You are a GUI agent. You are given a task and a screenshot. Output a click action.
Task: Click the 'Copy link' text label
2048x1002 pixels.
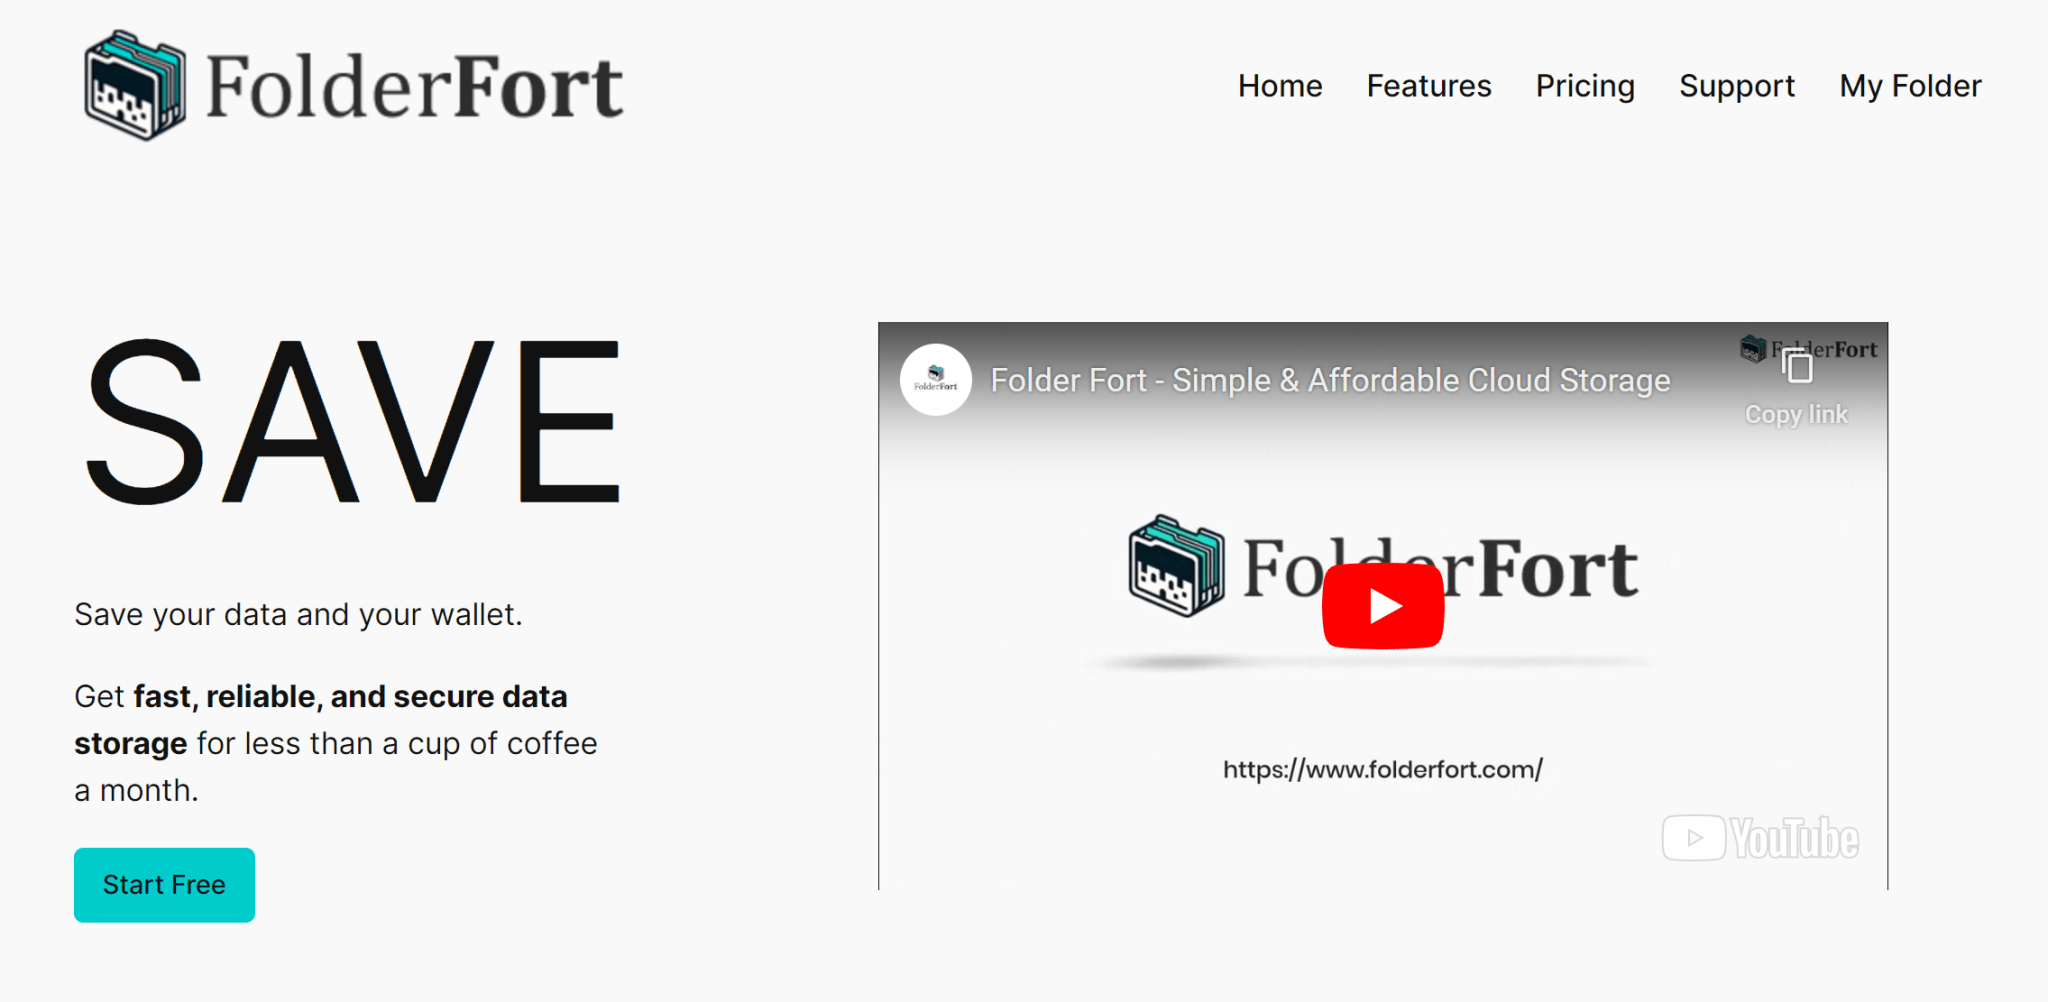(1796, 414)
